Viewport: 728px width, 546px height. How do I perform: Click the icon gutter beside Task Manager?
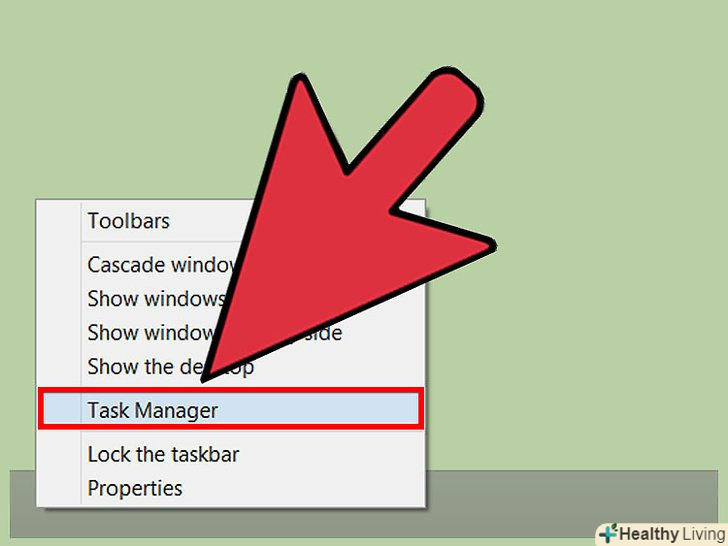[62, 409]
